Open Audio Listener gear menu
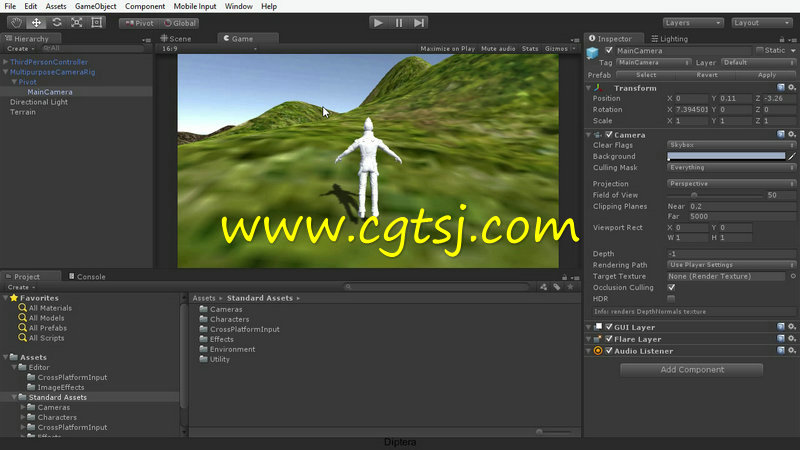800x450 pixels. pyautogui.click(x=792, y=351)
